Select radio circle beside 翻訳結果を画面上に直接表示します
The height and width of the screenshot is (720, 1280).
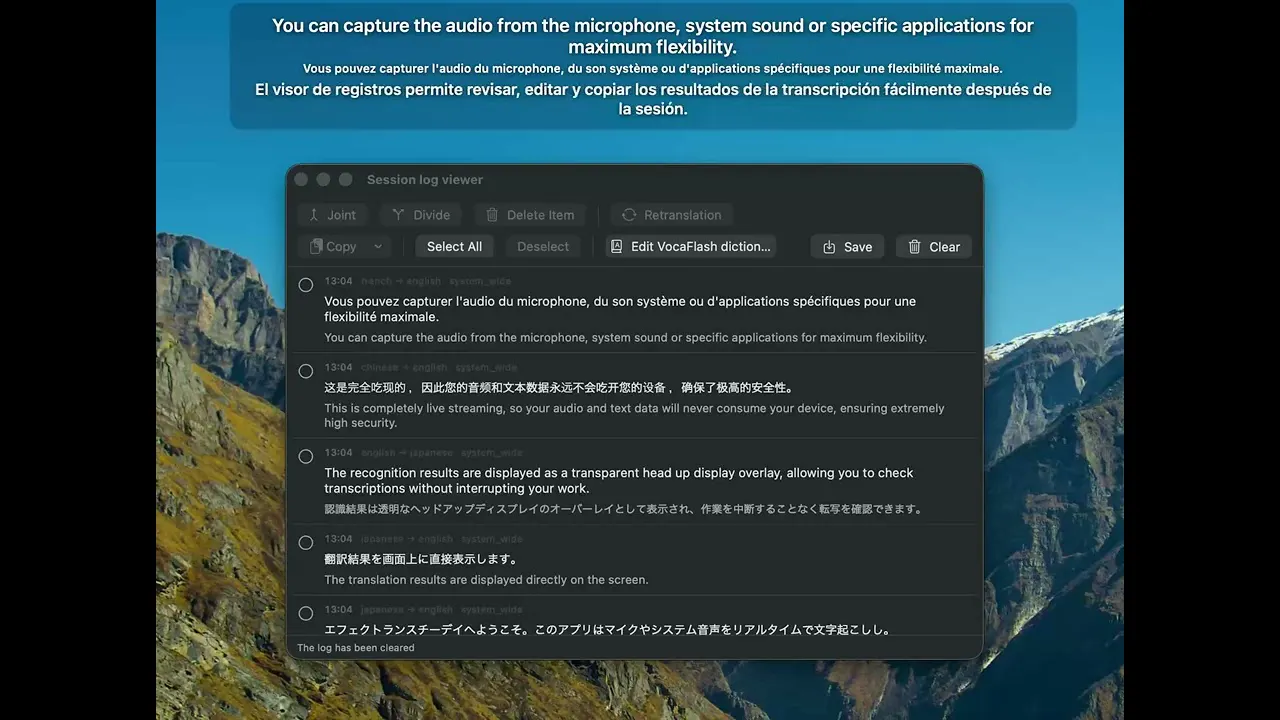tap(306, 542)
